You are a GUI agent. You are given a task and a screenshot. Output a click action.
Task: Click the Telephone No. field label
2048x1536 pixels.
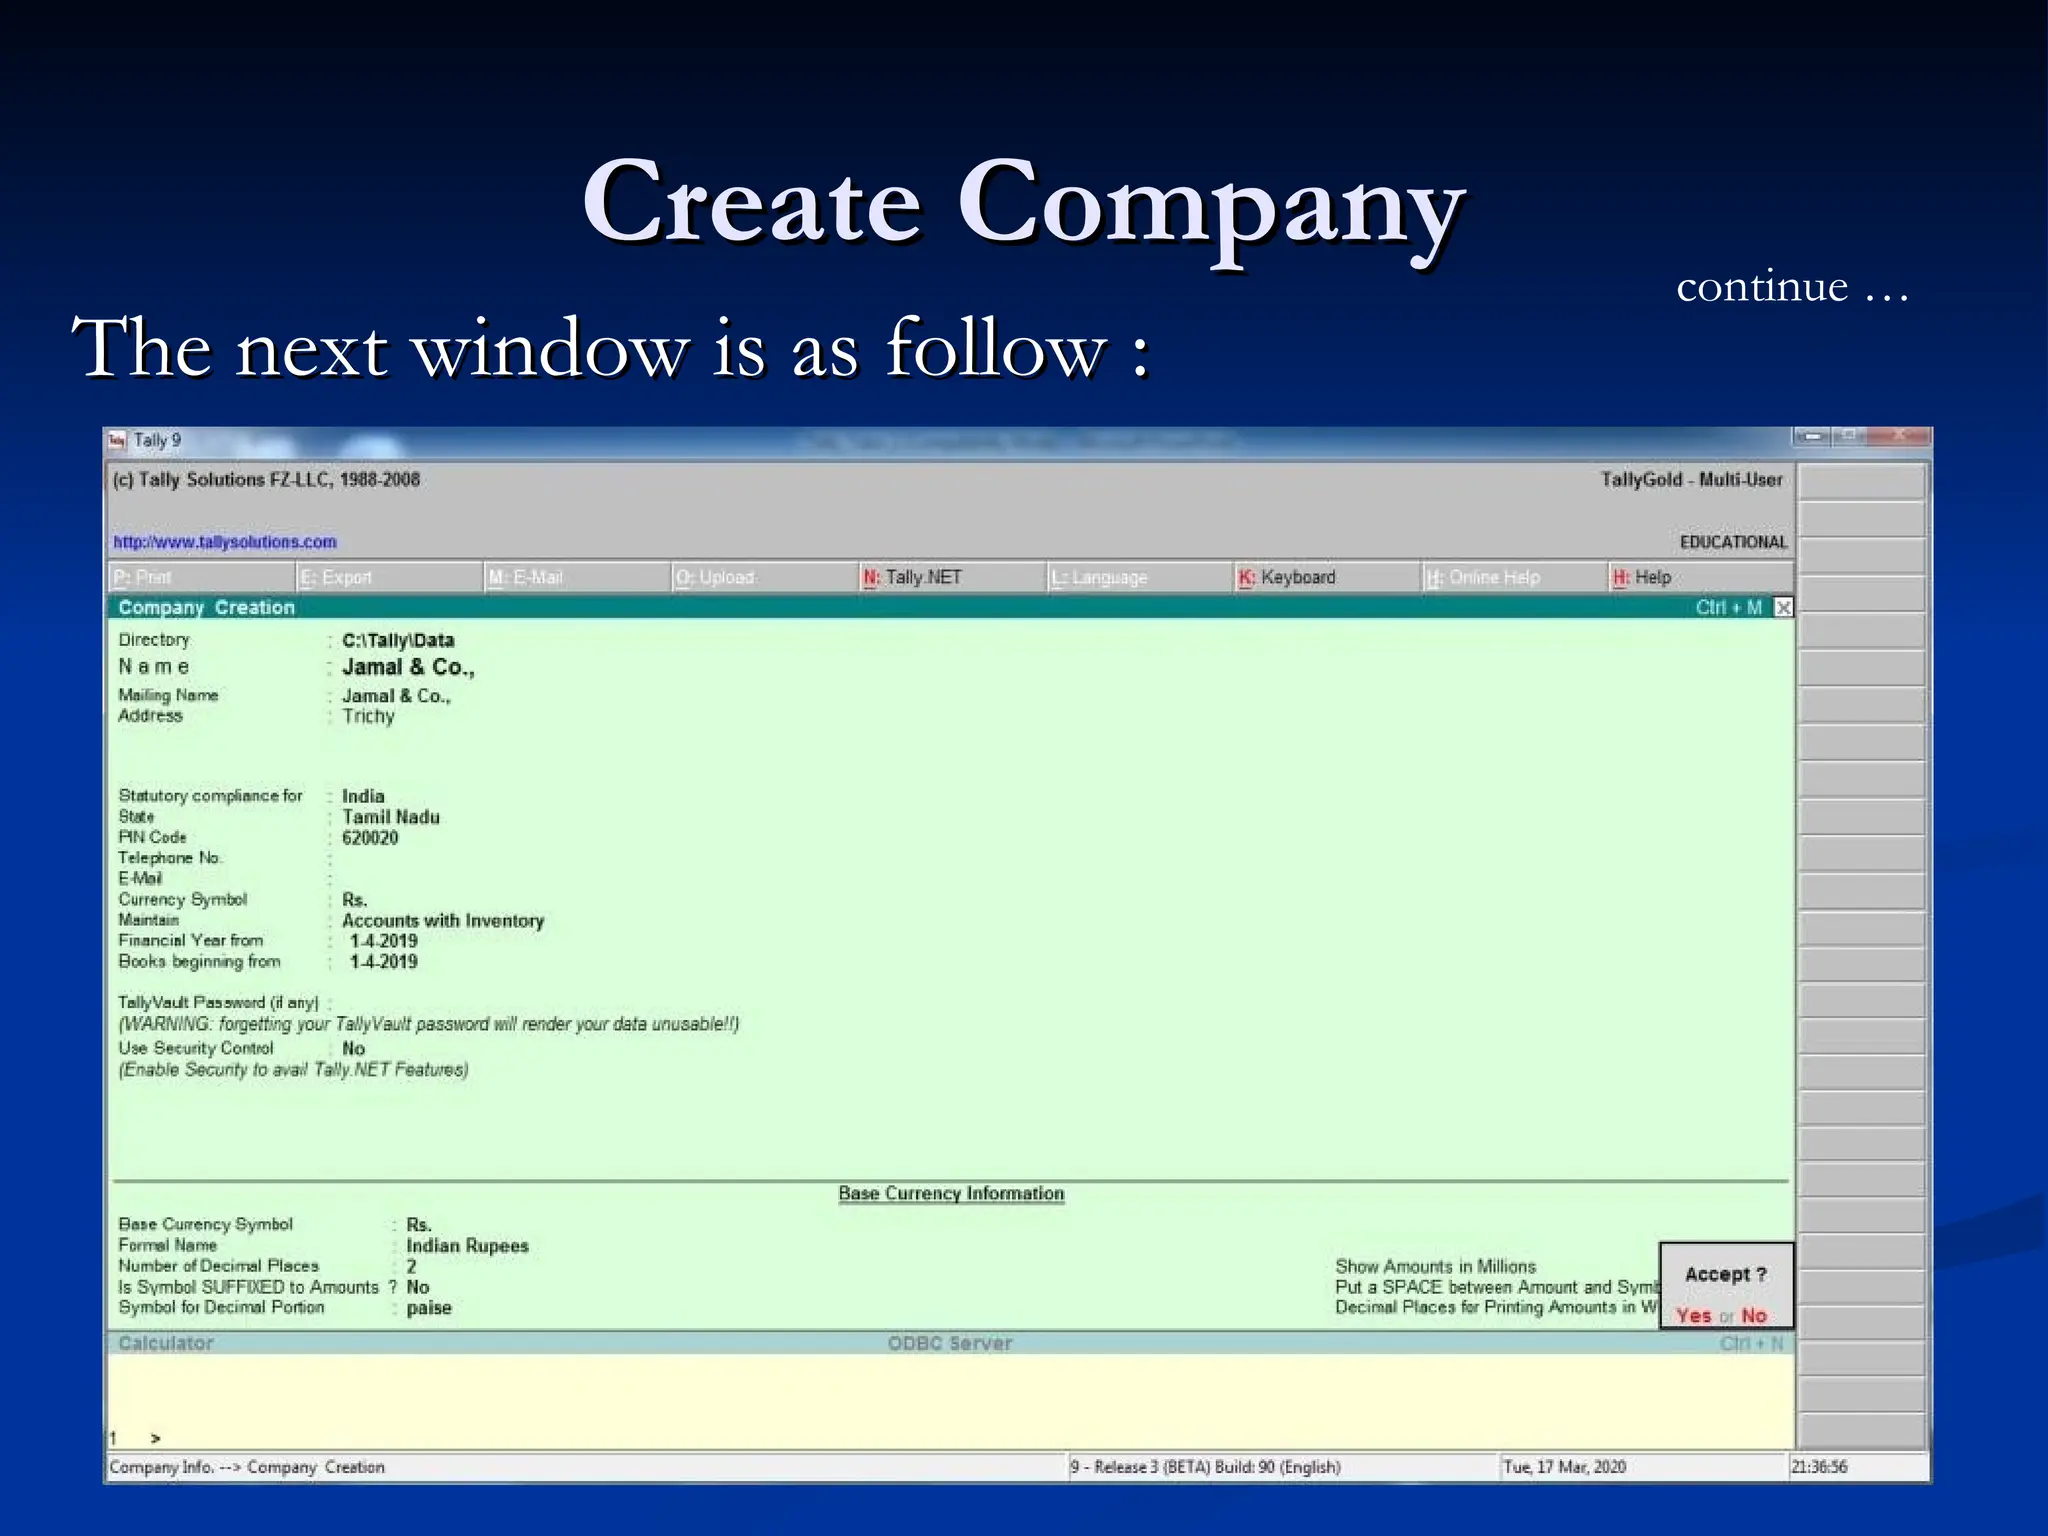pos(170,858)
